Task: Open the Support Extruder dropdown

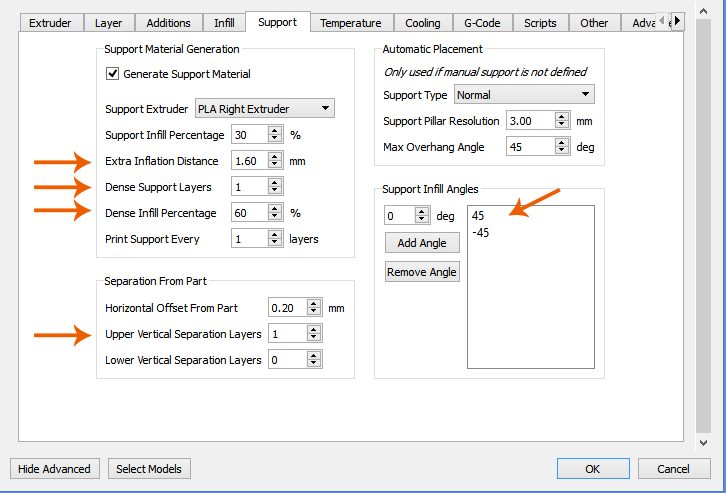Action: pyautogui.click(x=264, y=108)
